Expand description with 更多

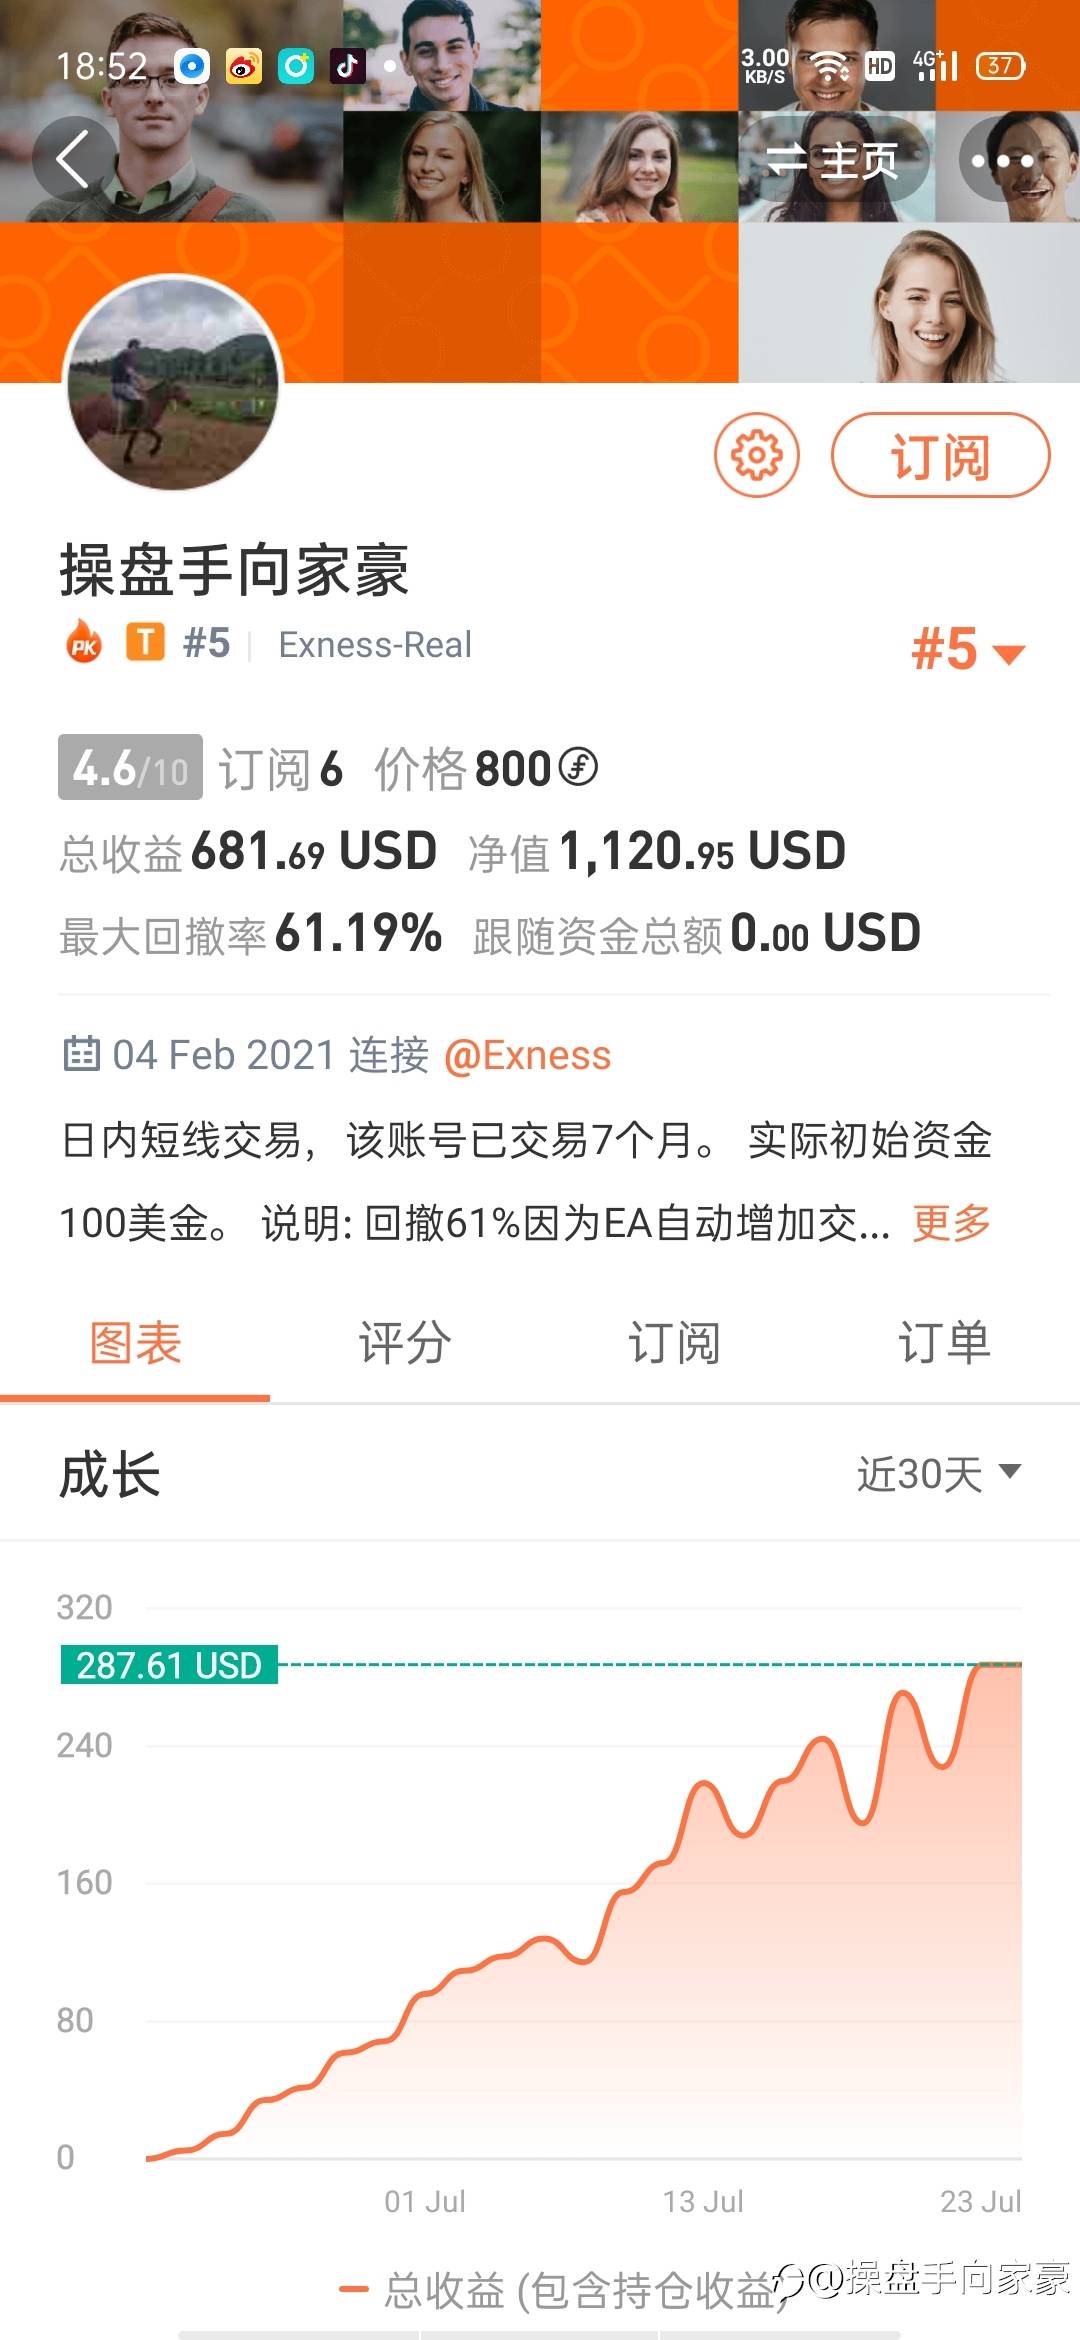[x=951, y=1222]
